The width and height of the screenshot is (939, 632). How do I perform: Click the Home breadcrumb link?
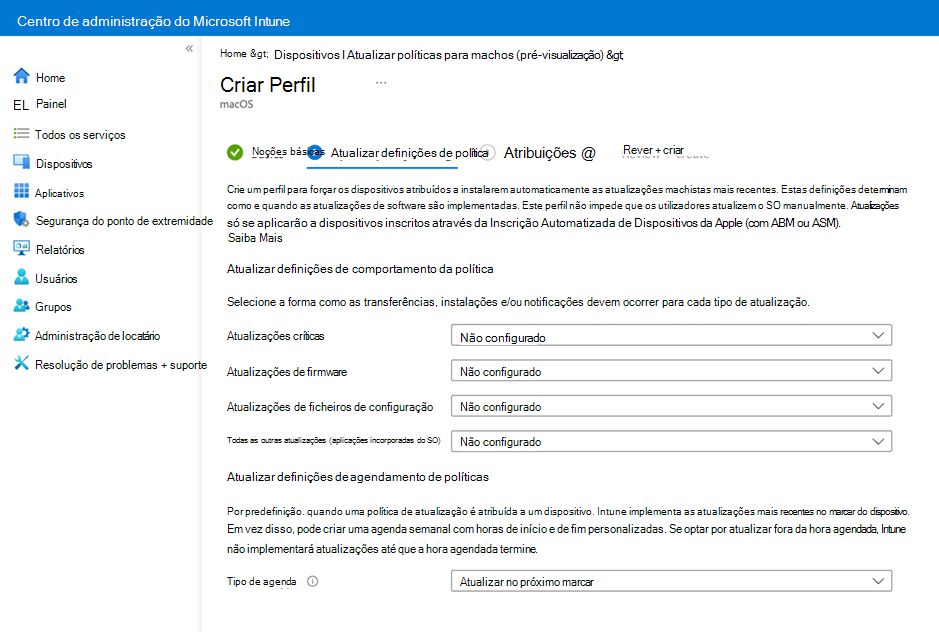233,53
